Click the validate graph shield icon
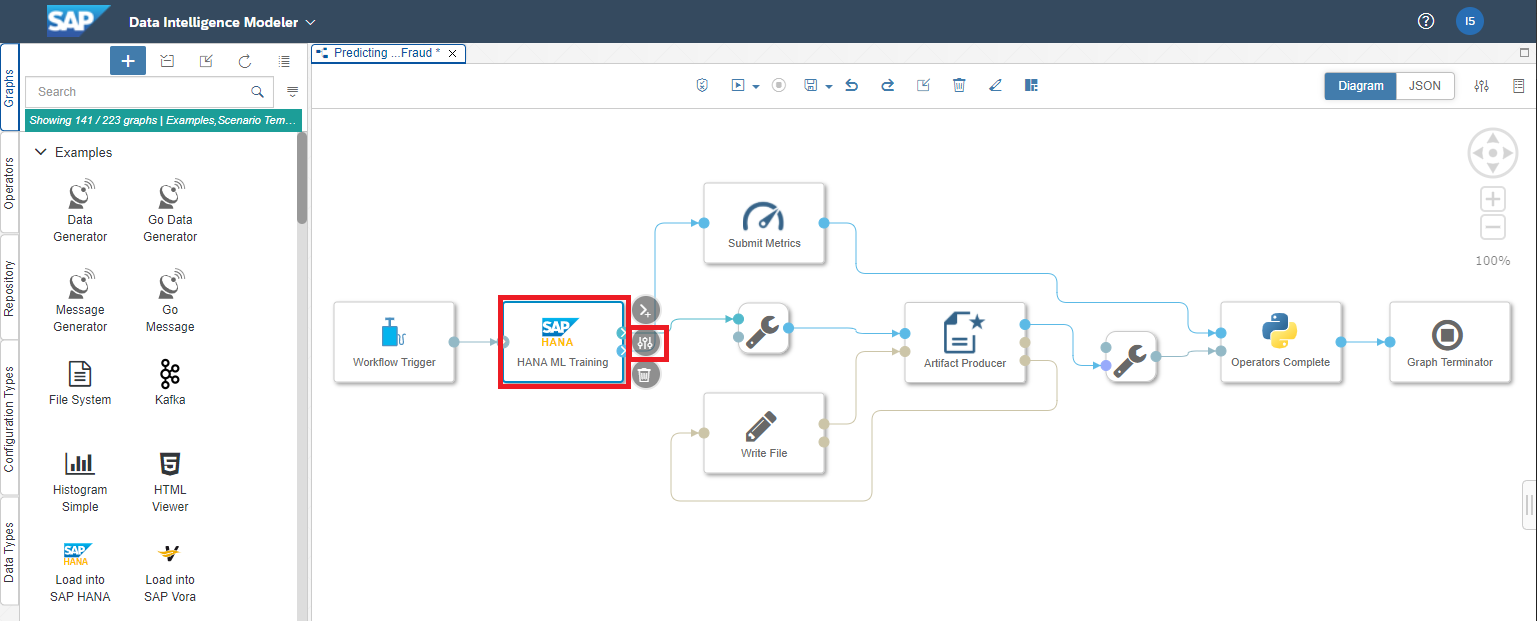Viewport: 1537px width, 621px height. (703, 86)
